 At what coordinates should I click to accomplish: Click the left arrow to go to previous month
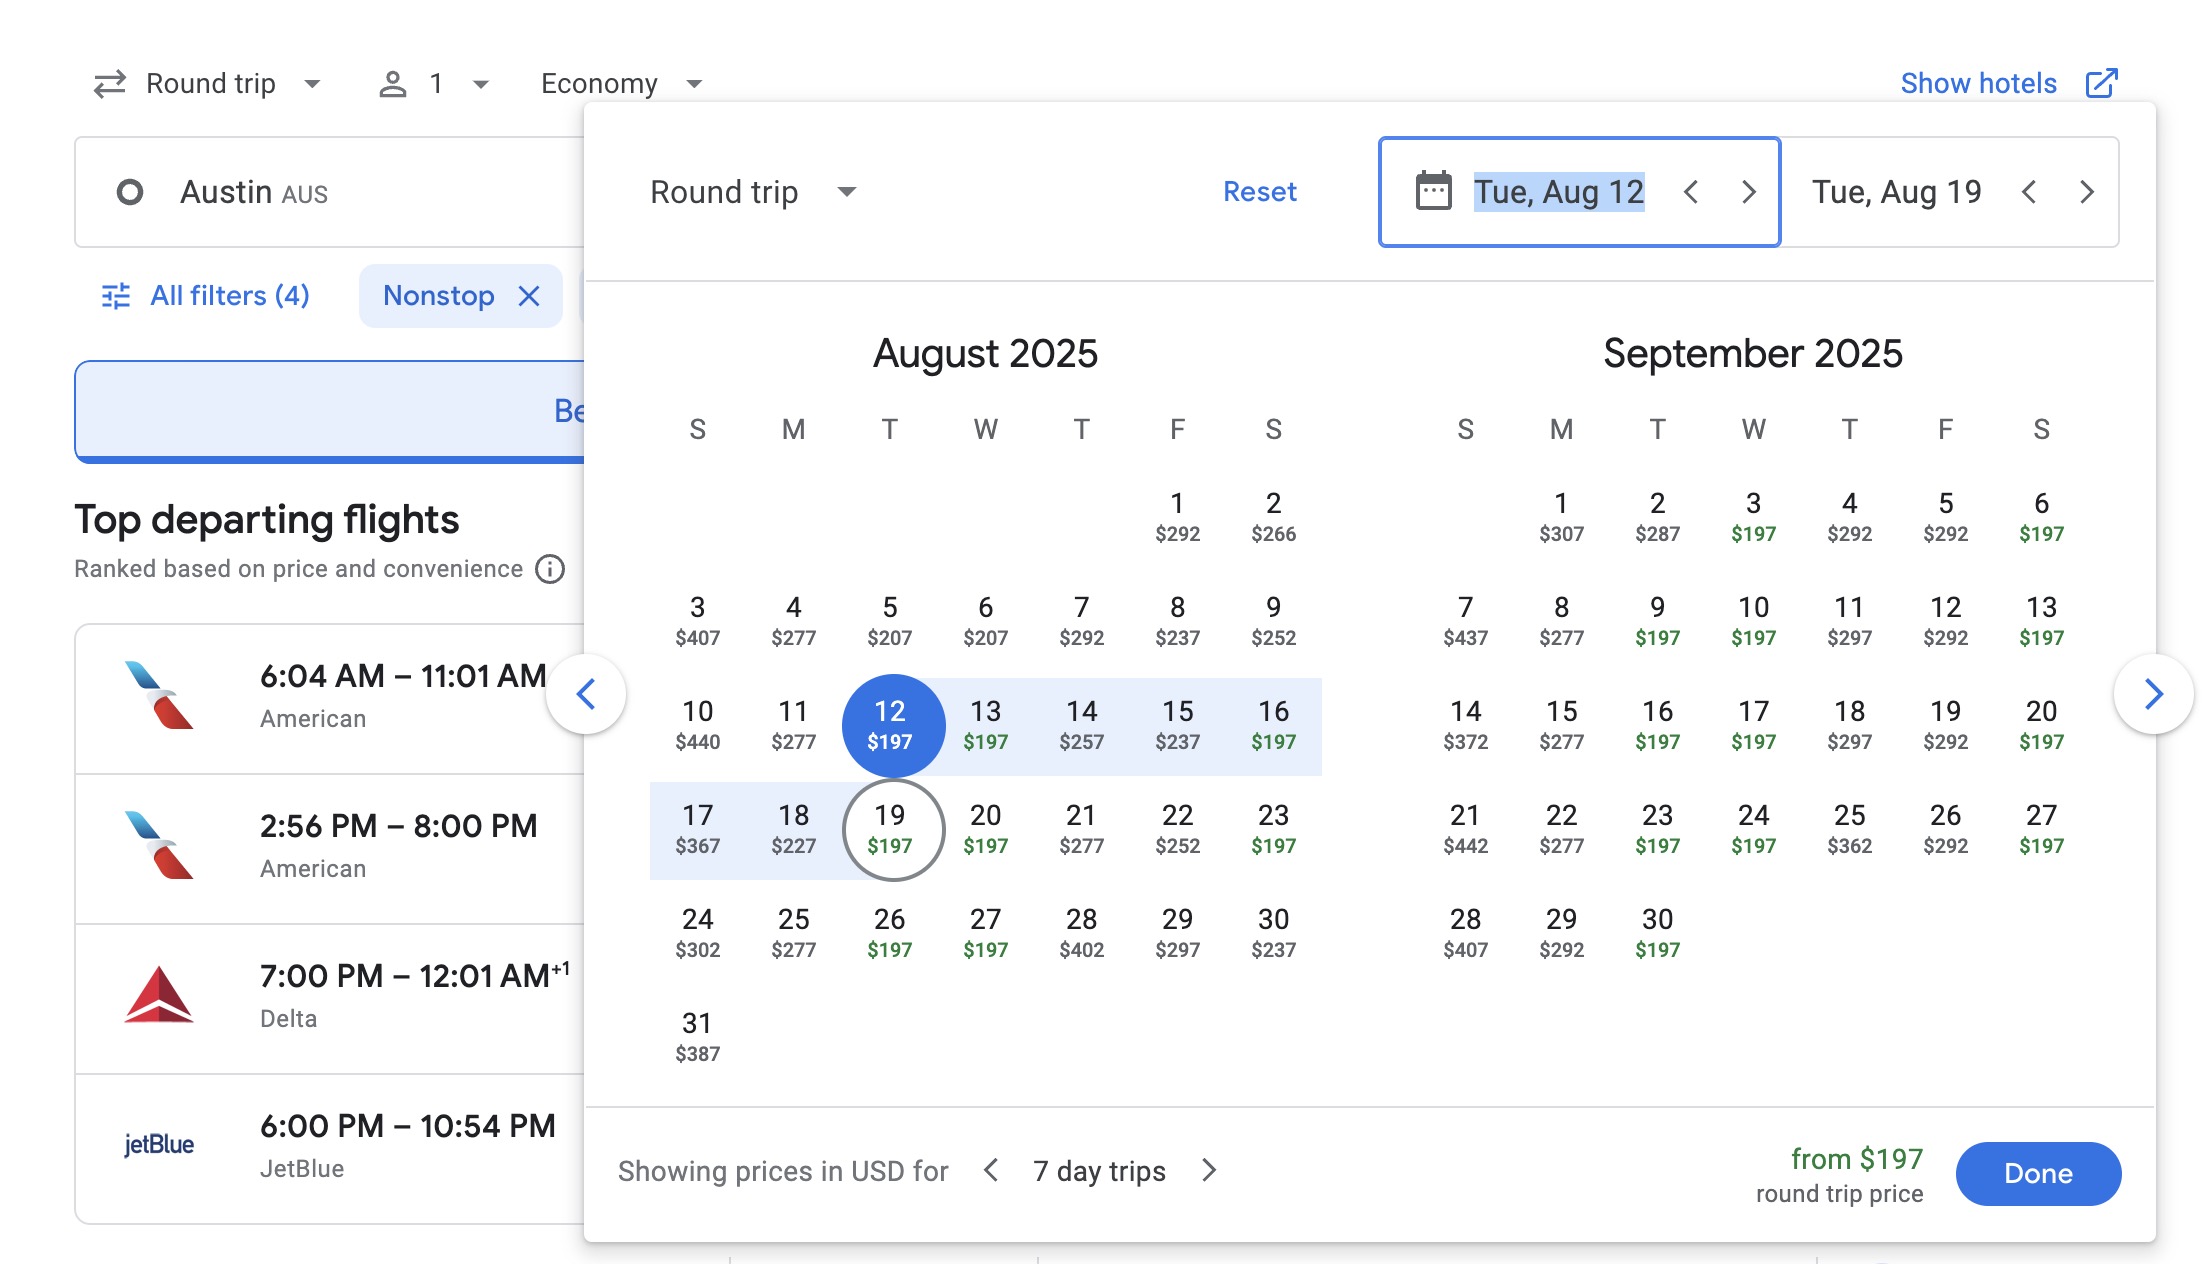(x=590, y=692)
